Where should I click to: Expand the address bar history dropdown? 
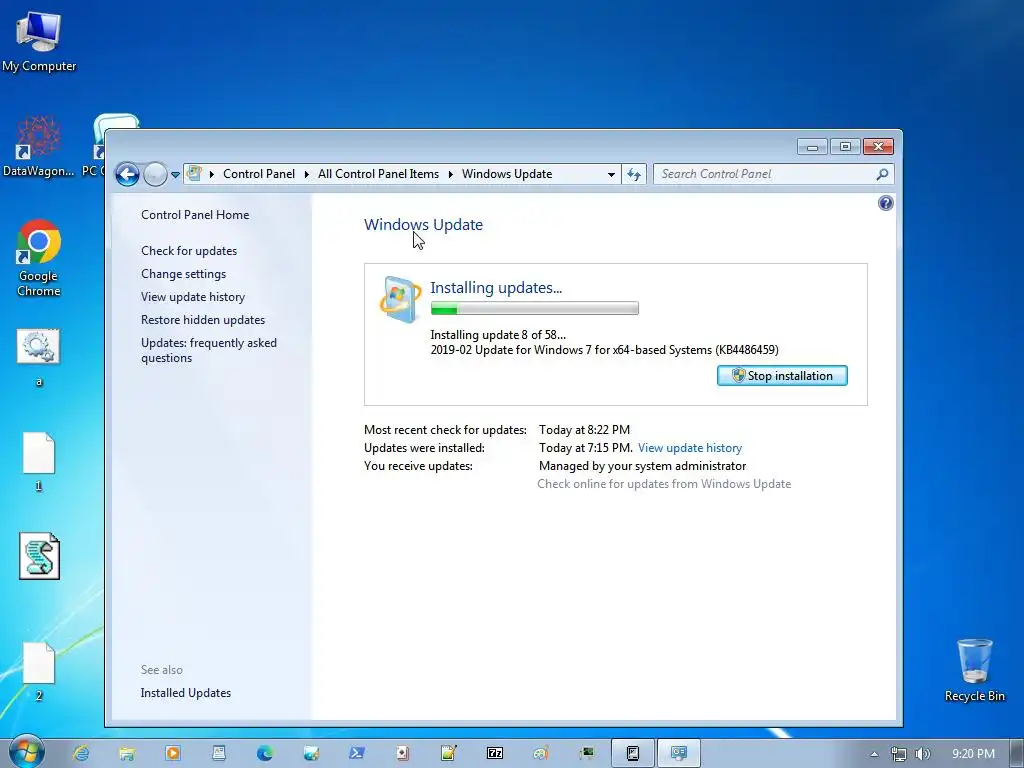pyautogui.click(x=611, y=174)
